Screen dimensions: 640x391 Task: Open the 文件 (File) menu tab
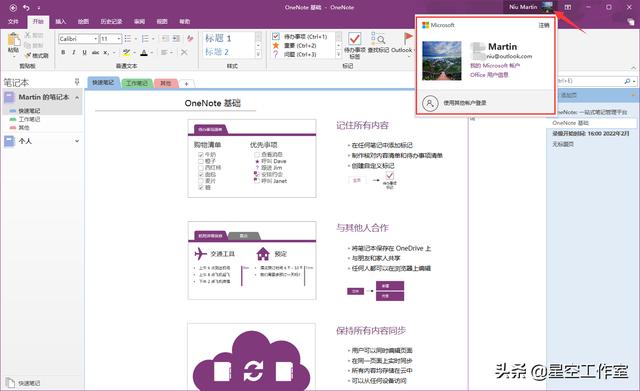(x=13, y=21)
